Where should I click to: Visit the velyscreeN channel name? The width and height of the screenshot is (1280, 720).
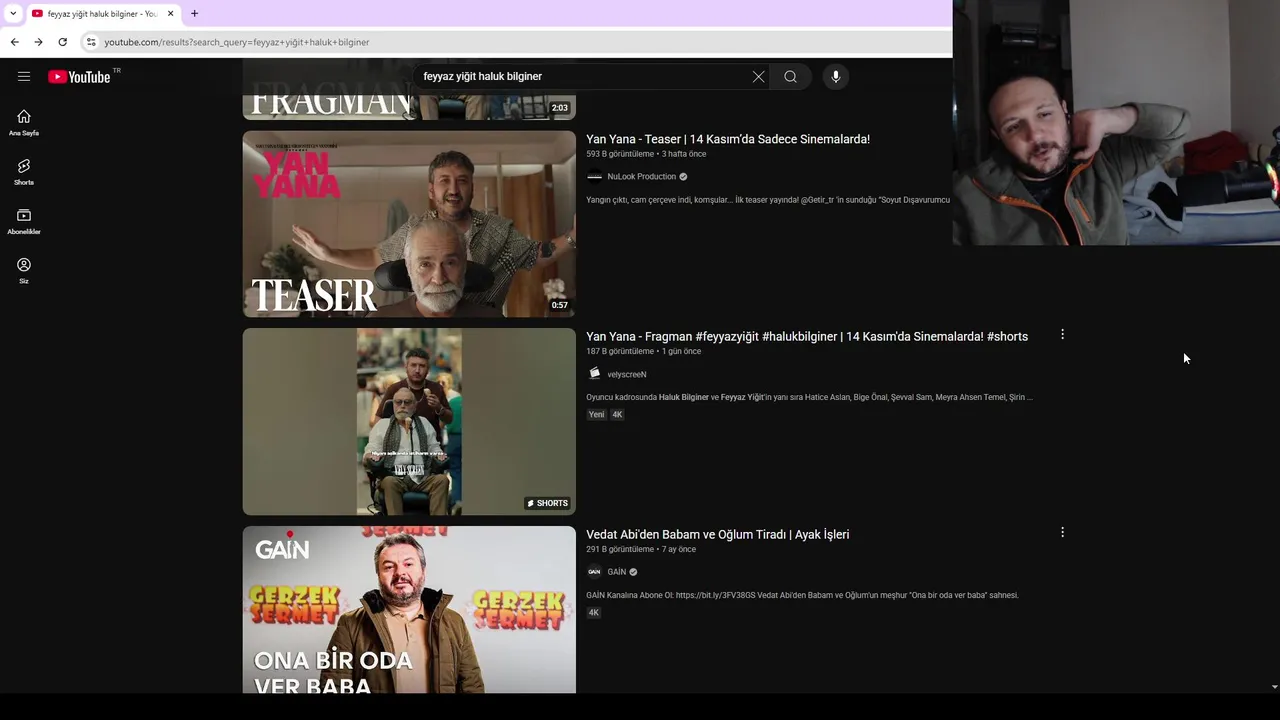(627, 374)
